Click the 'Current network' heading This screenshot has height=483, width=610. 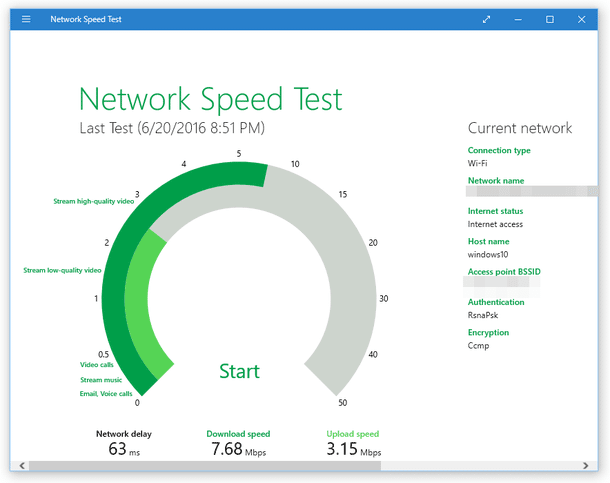tap(520, 128)
